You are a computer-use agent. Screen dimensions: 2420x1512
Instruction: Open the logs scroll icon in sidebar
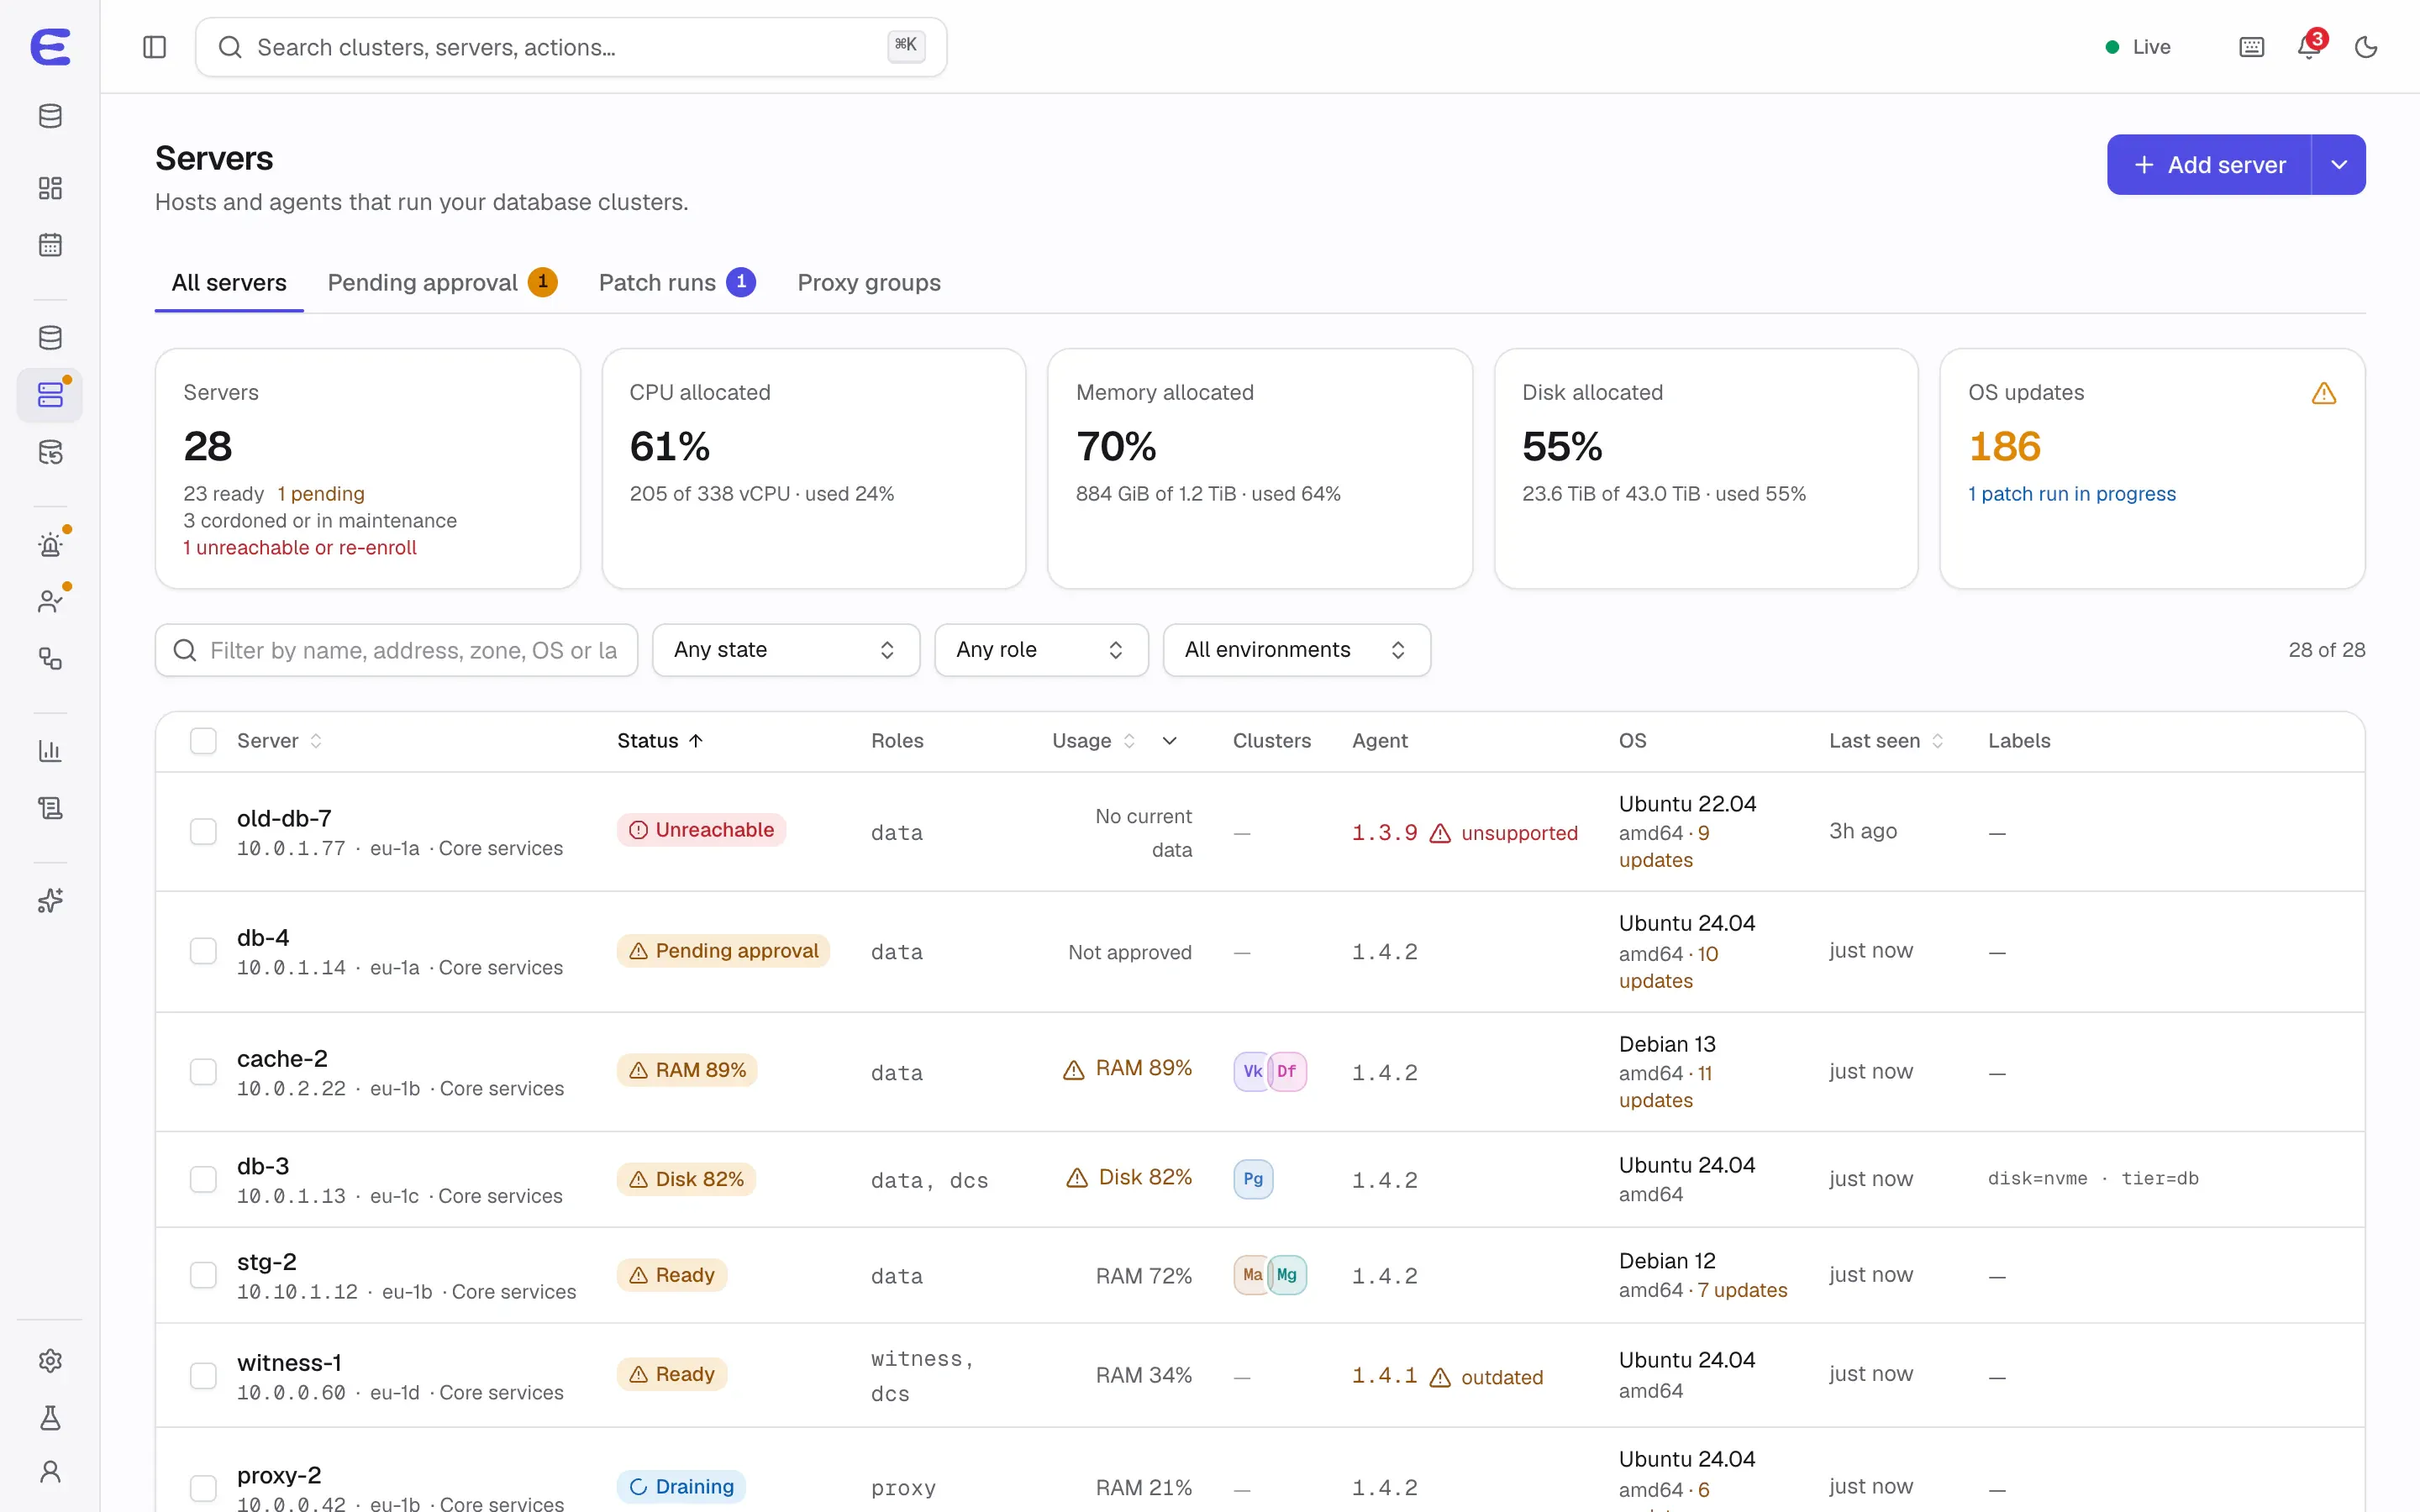pos(50,808)
